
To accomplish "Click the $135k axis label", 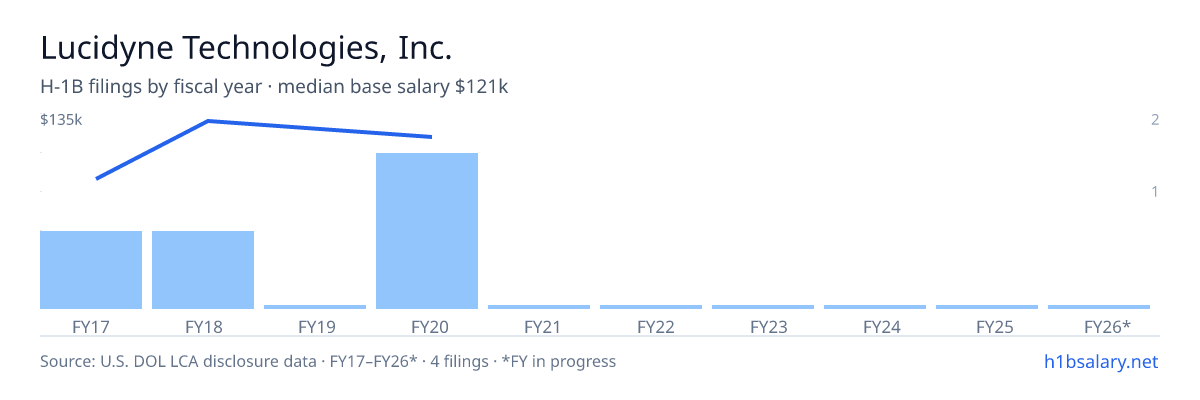I will click(x=61, y=120).
